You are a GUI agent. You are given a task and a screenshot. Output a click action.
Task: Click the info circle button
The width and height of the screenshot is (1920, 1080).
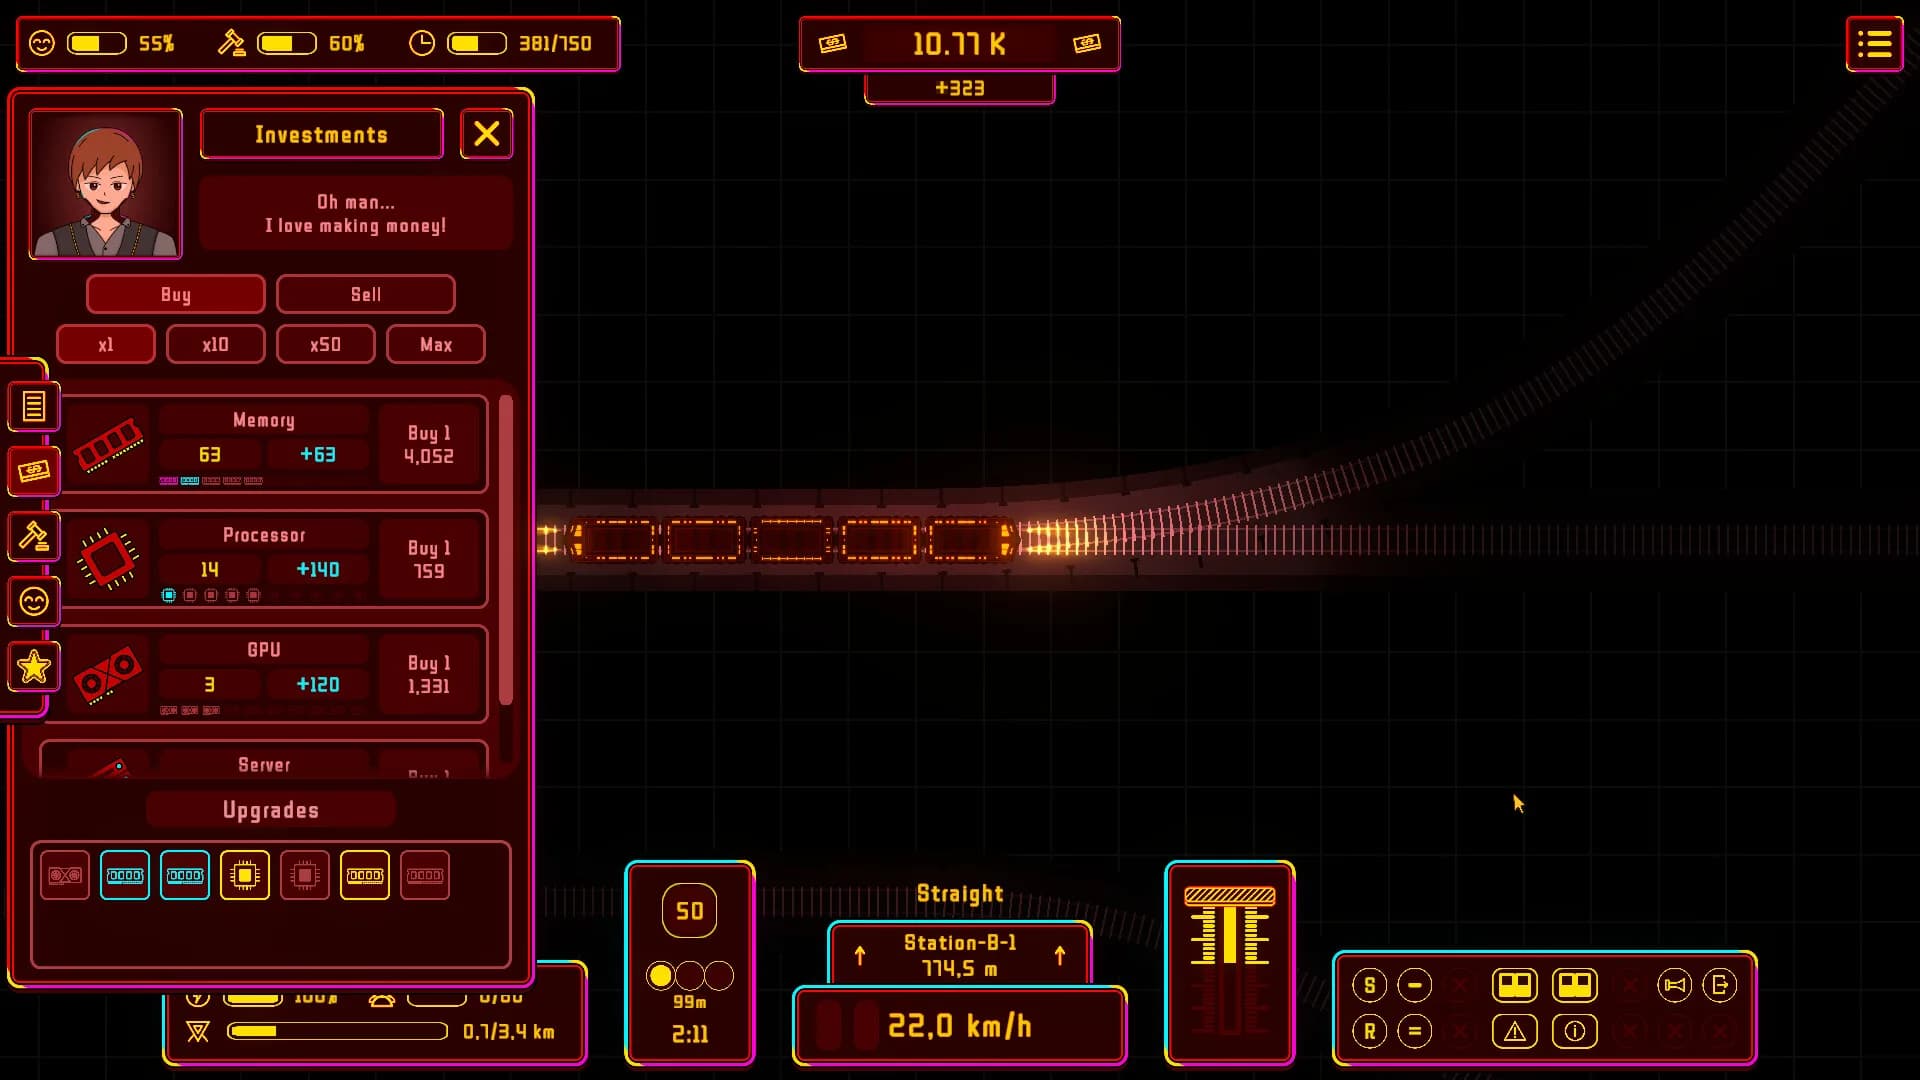point(1575,1031)
